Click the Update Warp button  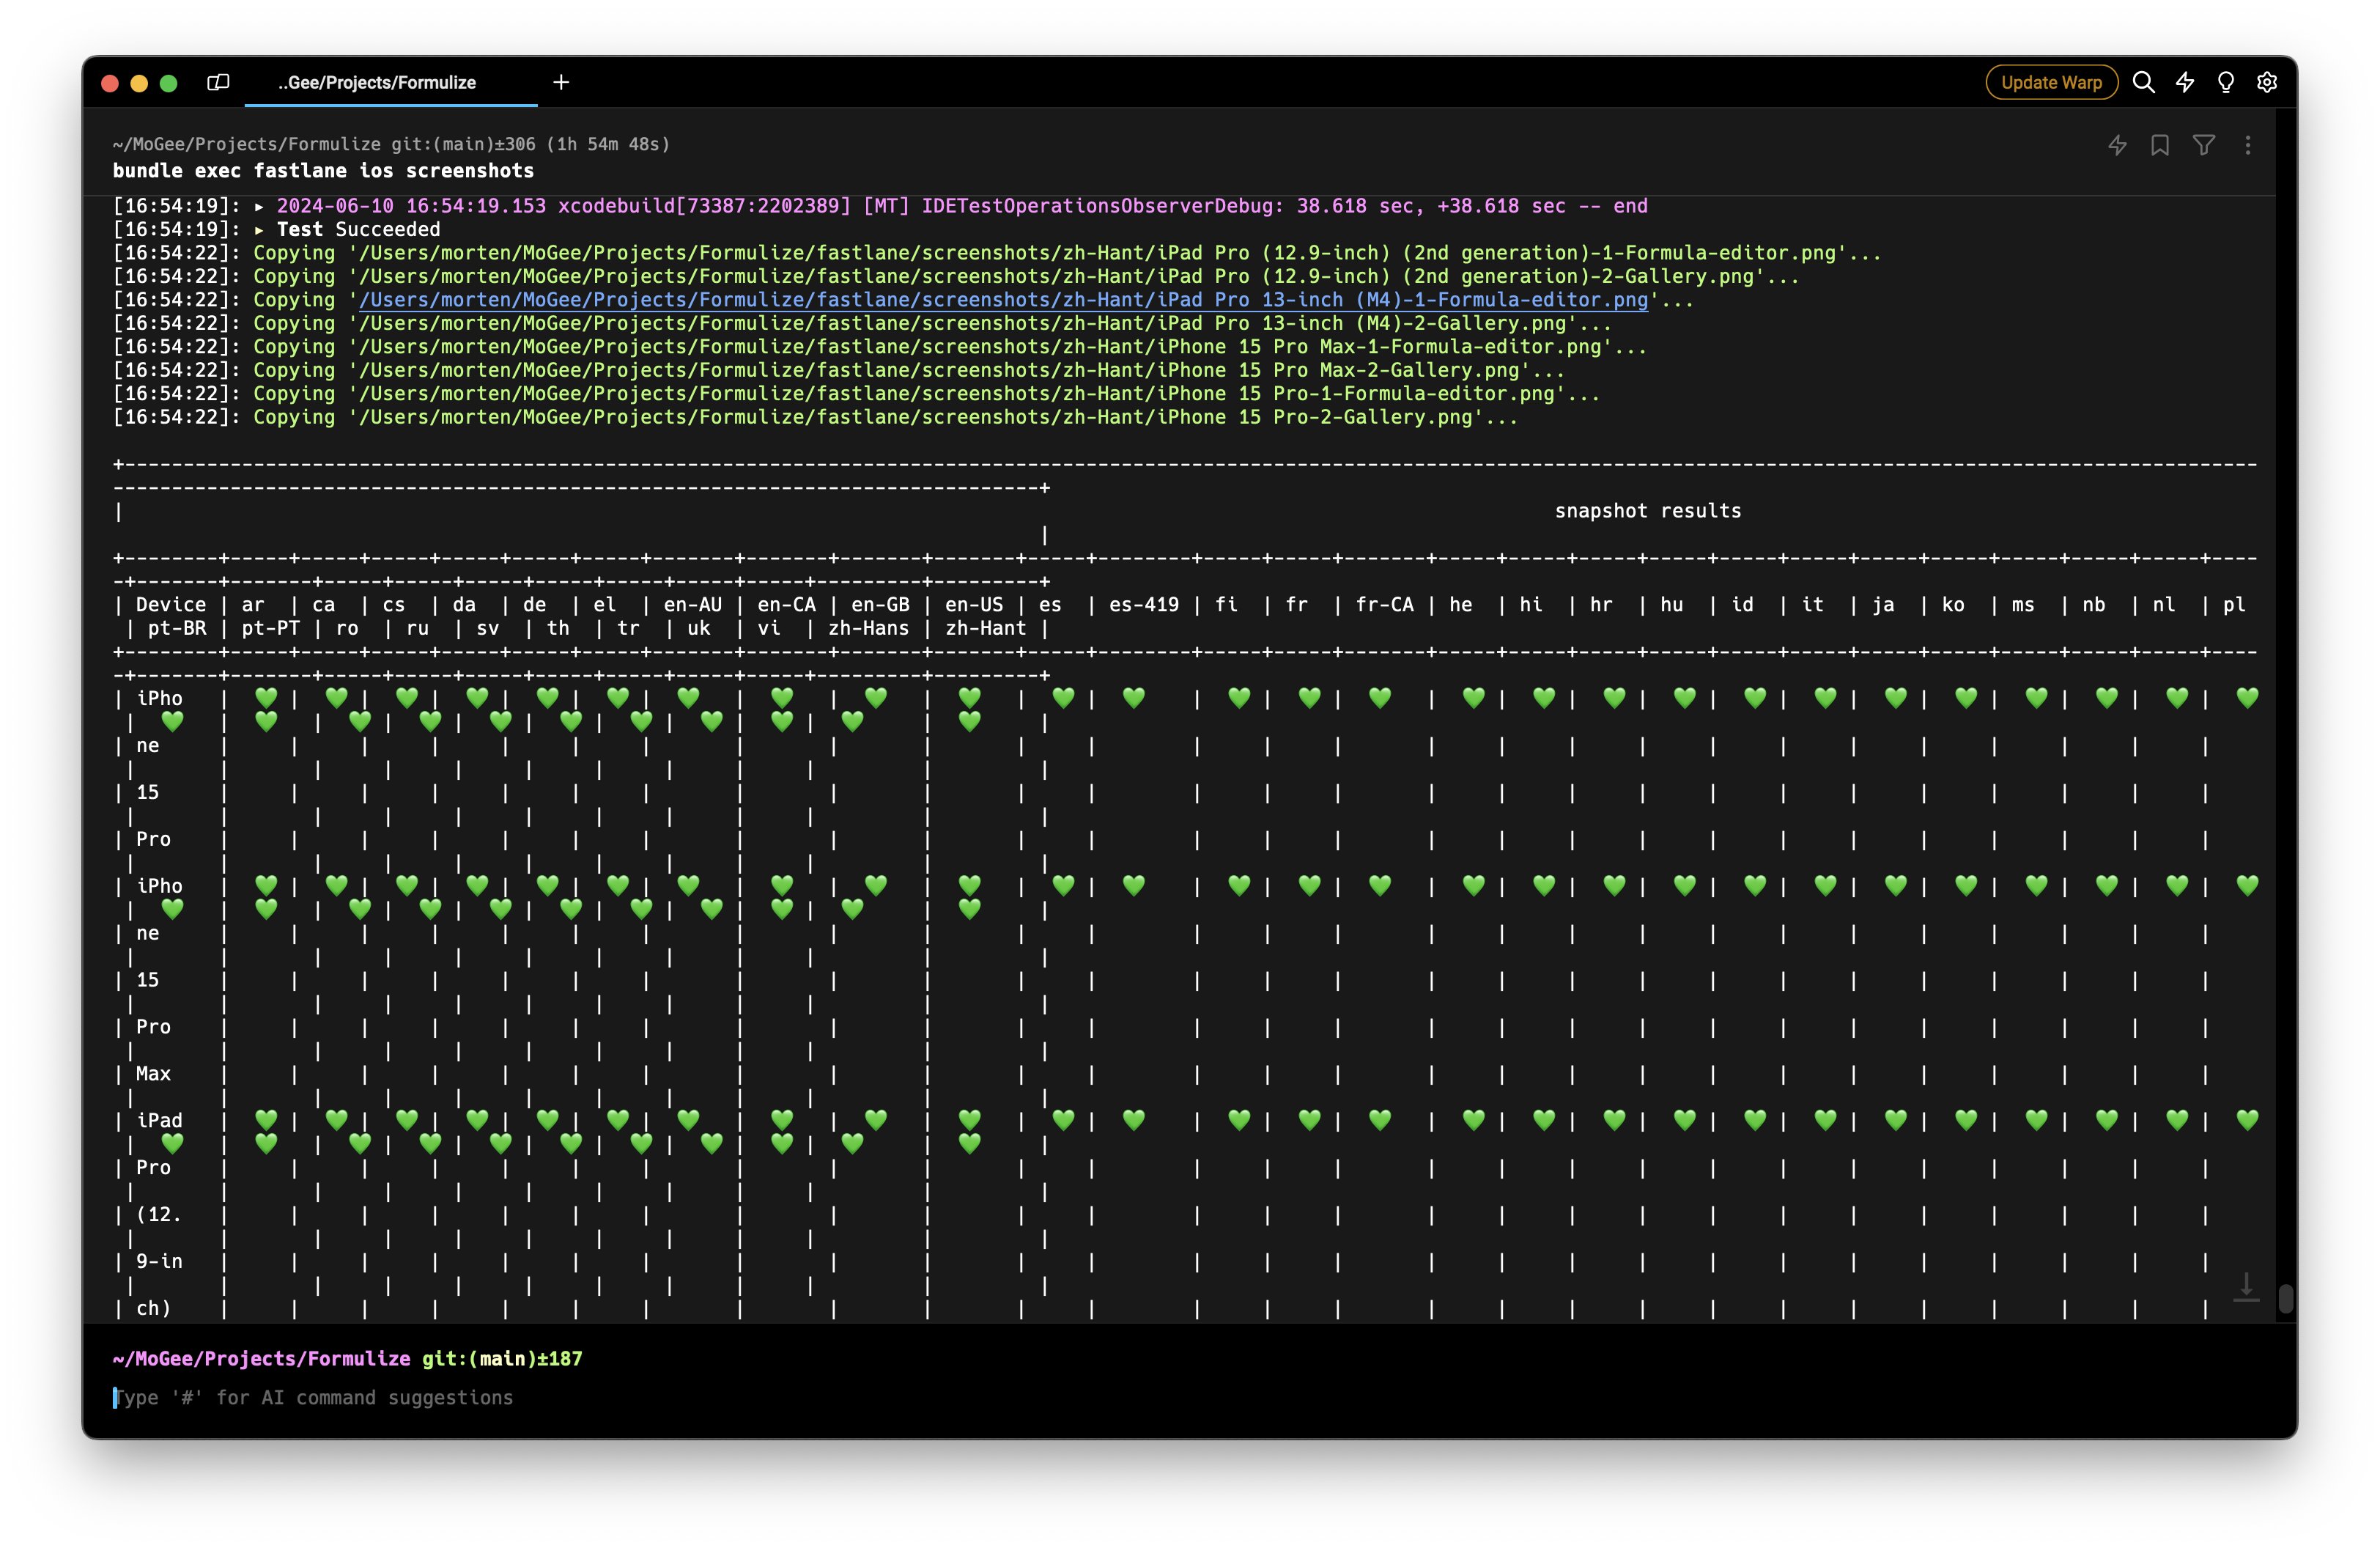2050,82
